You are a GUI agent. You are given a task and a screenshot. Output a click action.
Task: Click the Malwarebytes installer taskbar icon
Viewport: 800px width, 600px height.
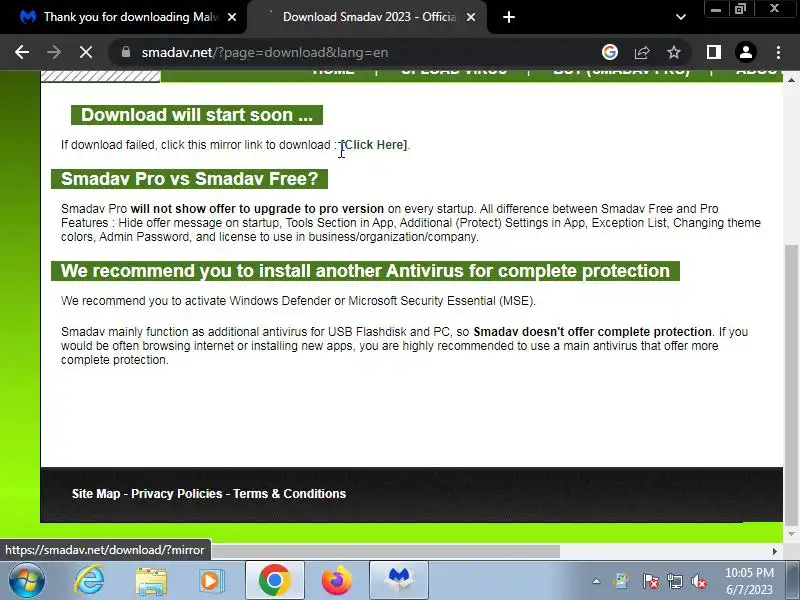pos(399,580)
